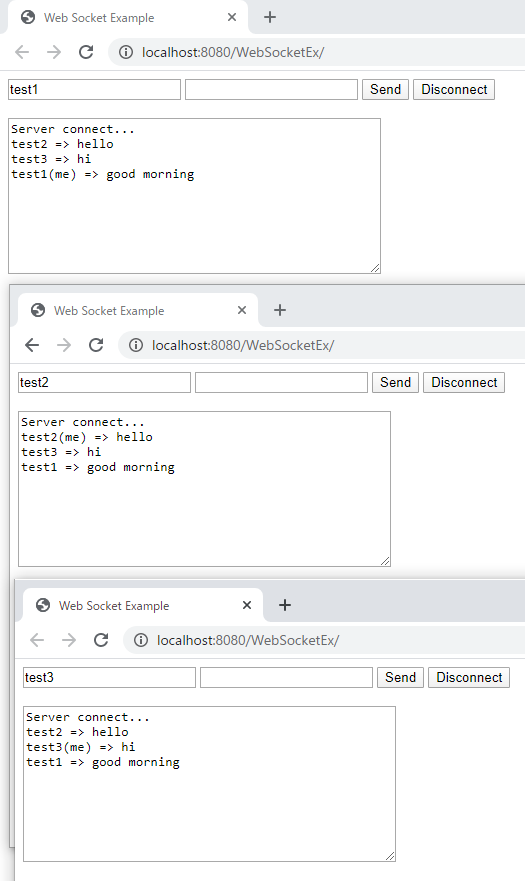The height and width of the screenshot is (881, 525).
Task: Open new tab in test3 window
Action: click(285, 605)
